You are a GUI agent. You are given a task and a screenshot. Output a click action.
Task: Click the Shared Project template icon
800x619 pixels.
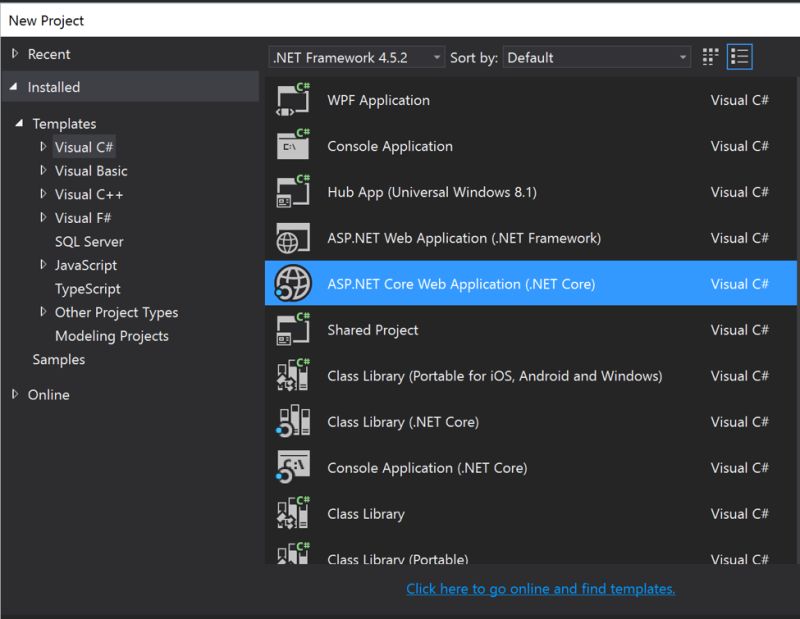pyautogui.click(x=291, y=330)
